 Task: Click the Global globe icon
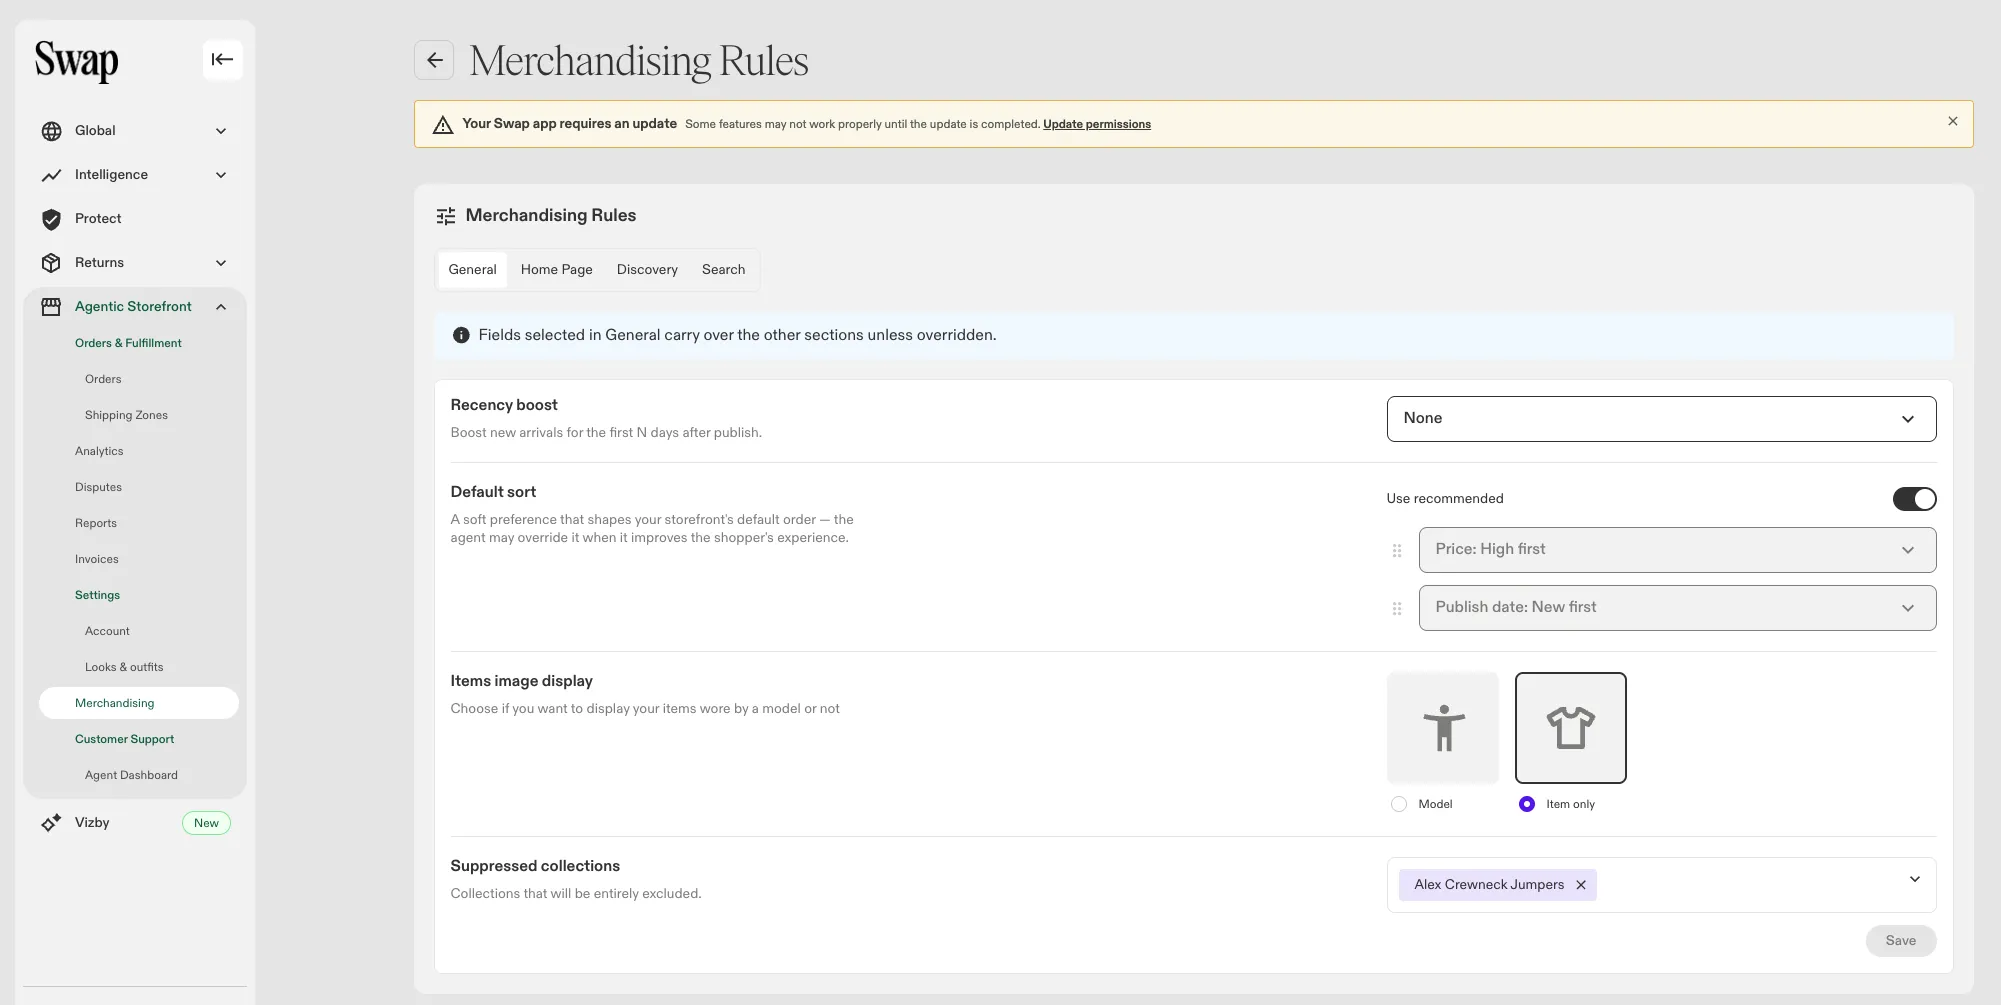(x=52, y=131)
